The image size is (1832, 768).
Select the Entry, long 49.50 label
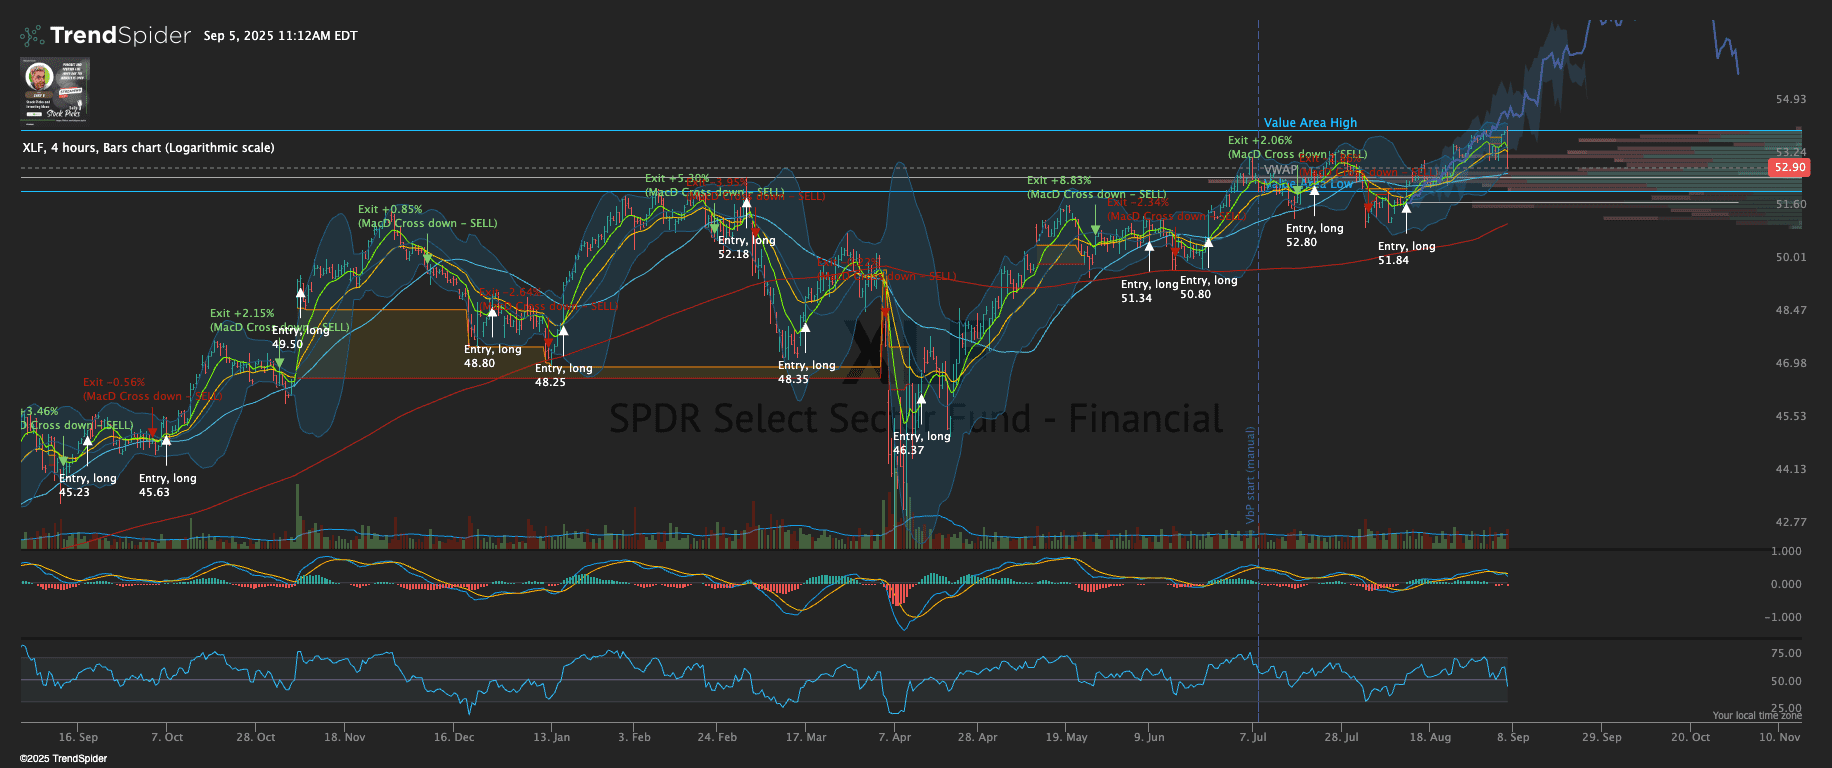[300, 337]
